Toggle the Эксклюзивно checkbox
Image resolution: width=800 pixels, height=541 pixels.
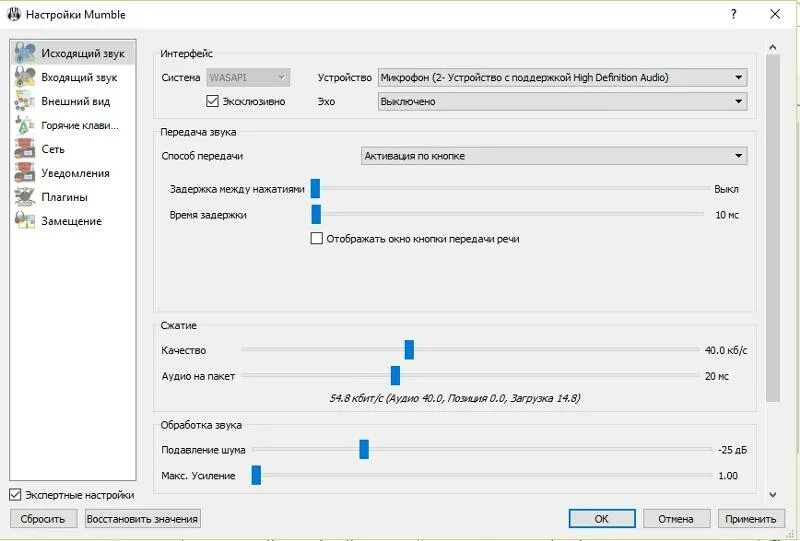pos(212,101)
